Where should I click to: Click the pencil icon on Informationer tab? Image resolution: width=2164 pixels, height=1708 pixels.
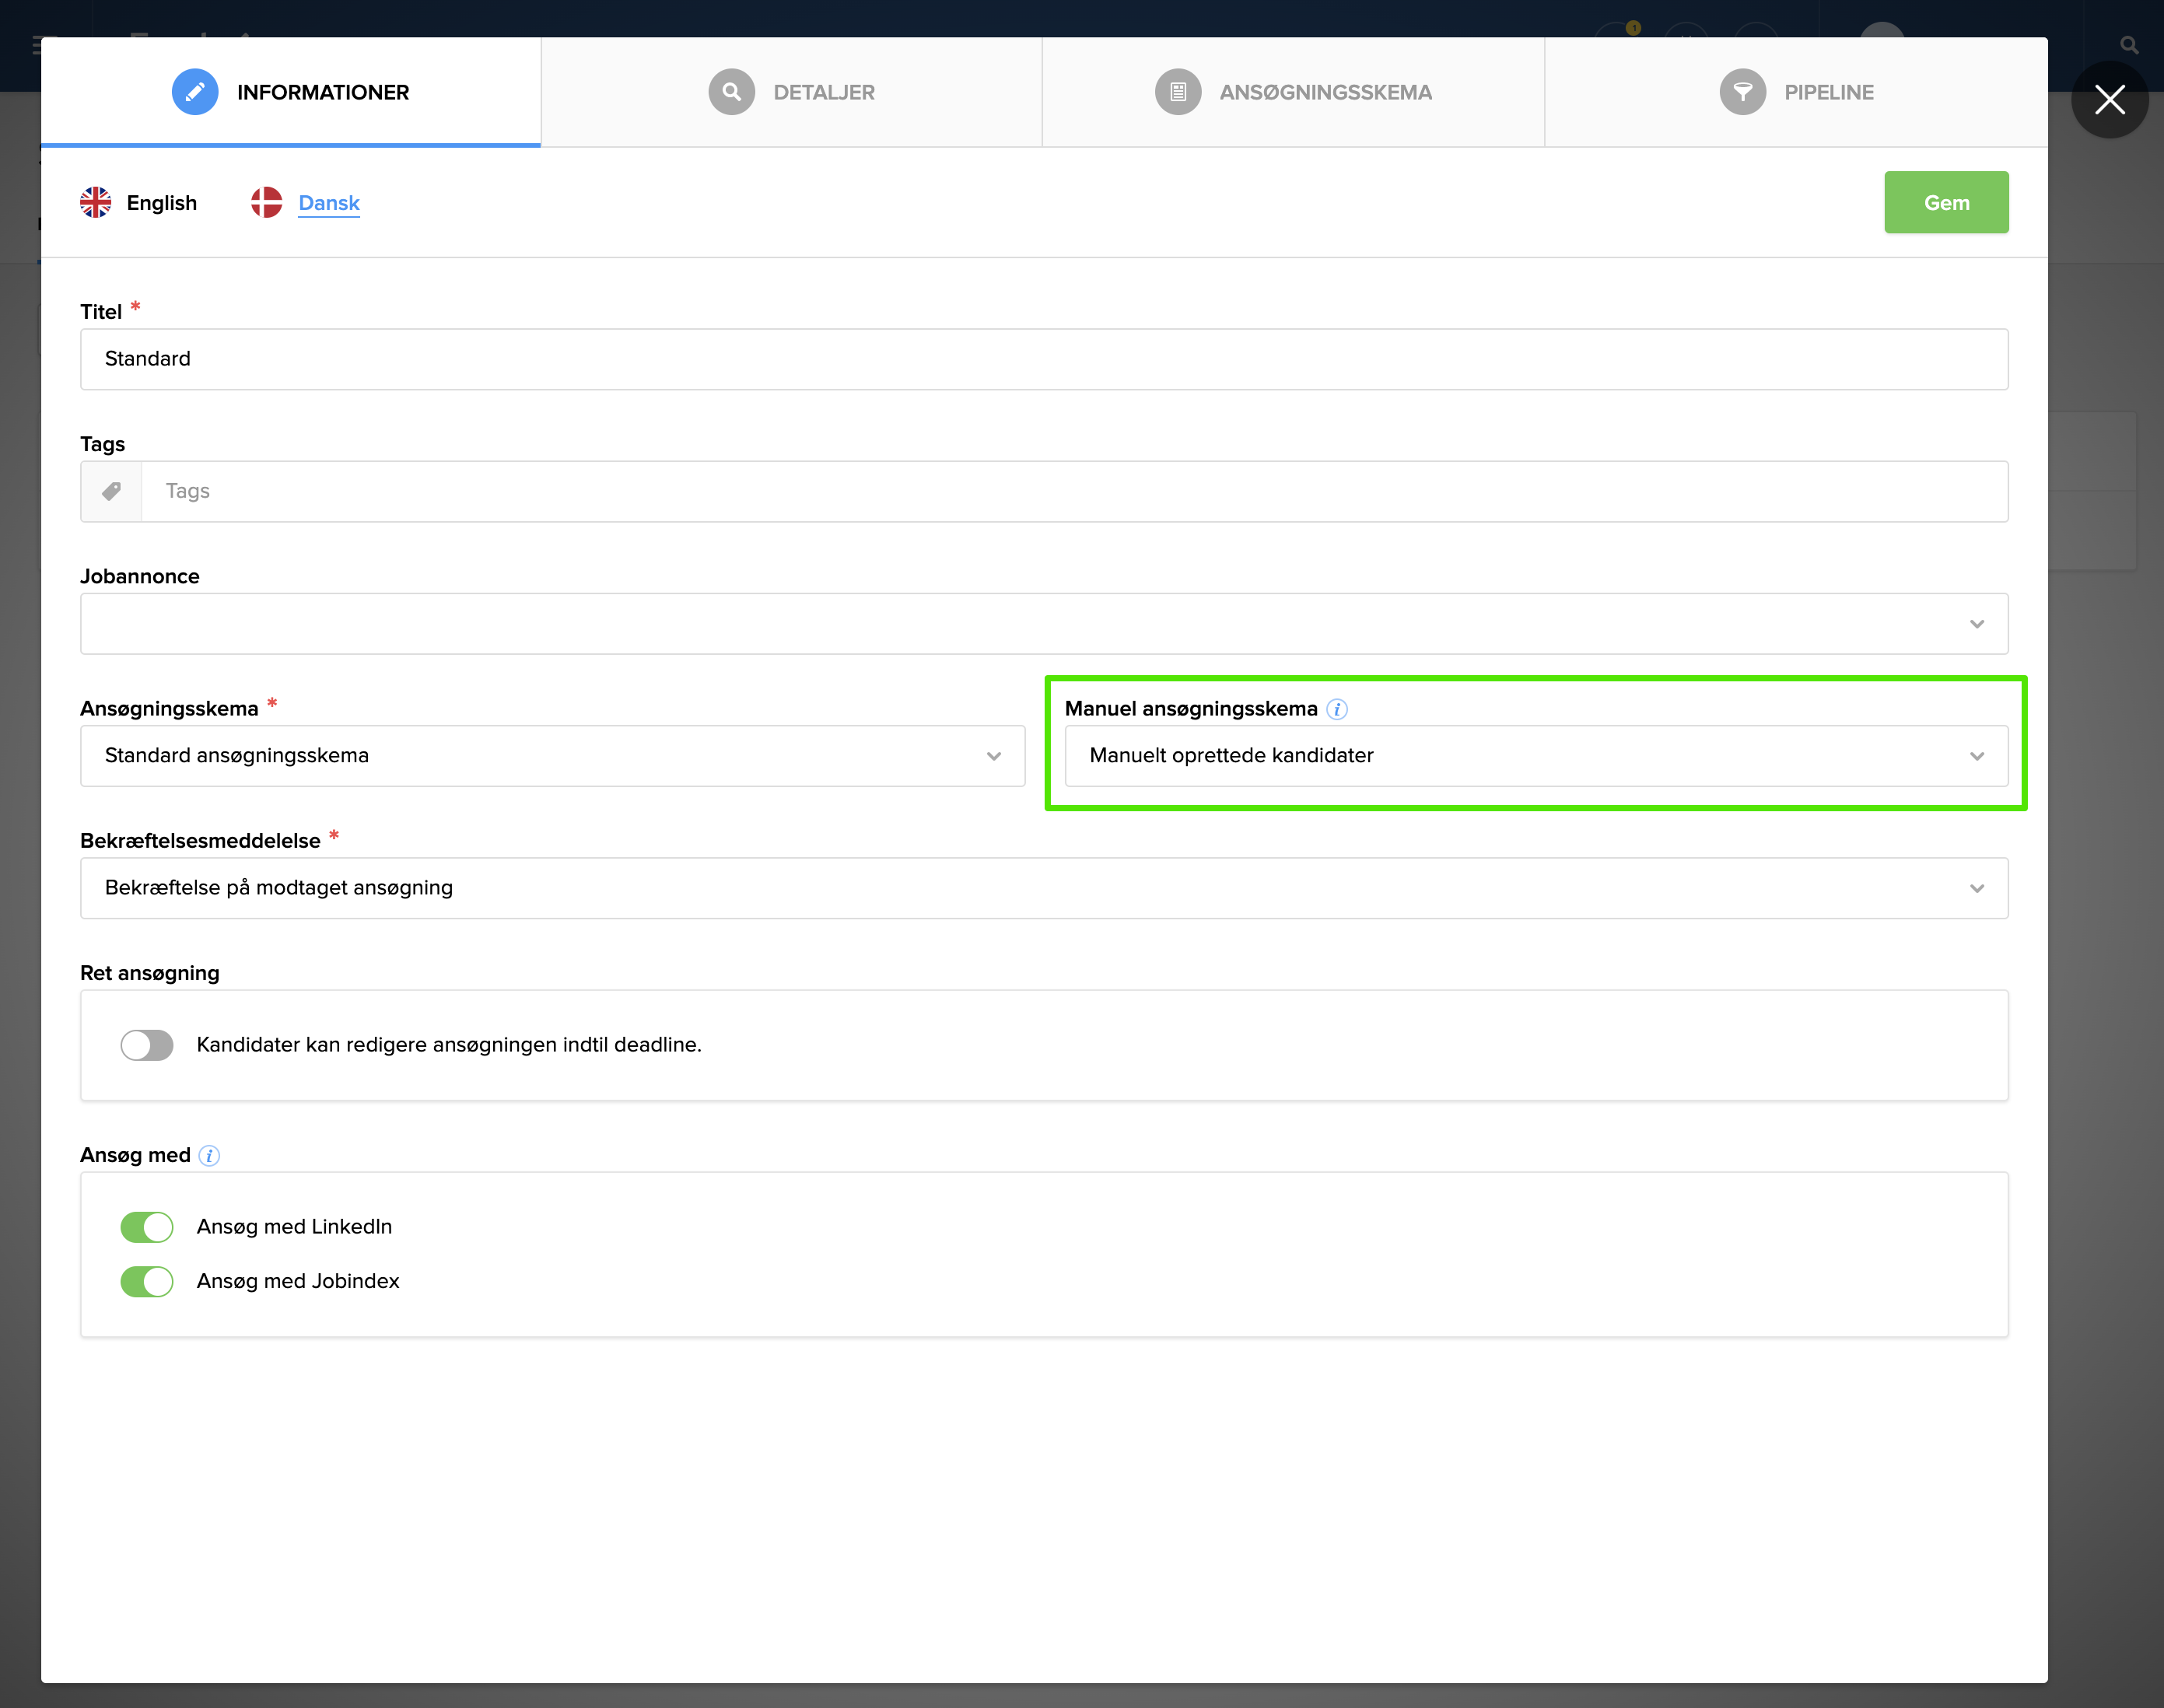click(195, 92)
